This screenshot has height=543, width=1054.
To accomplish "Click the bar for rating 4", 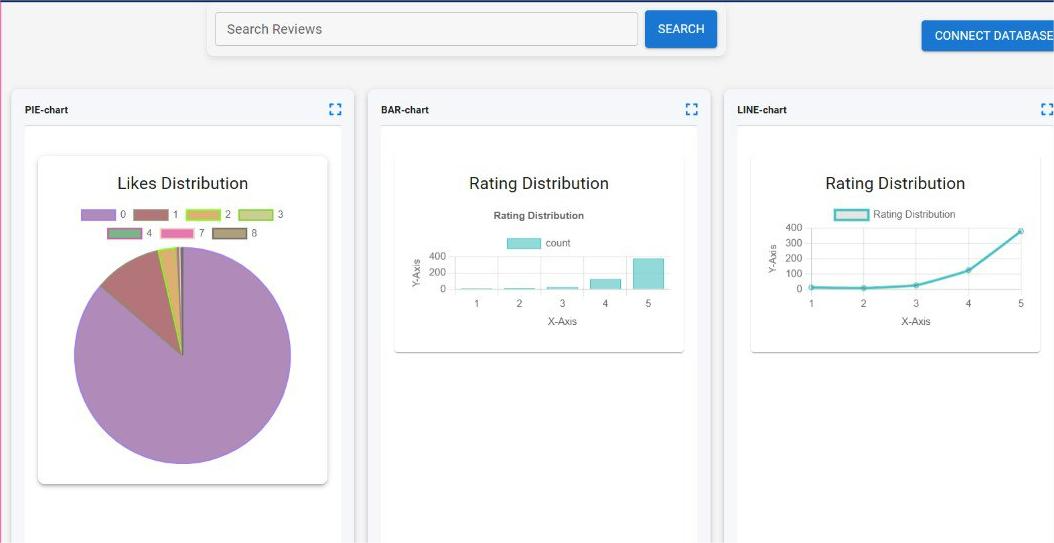I will click(x=605, y=284).
